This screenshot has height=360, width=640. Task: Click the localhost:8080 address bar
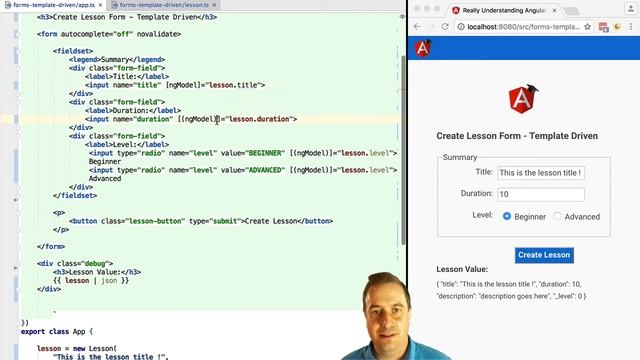coord(524,27)
